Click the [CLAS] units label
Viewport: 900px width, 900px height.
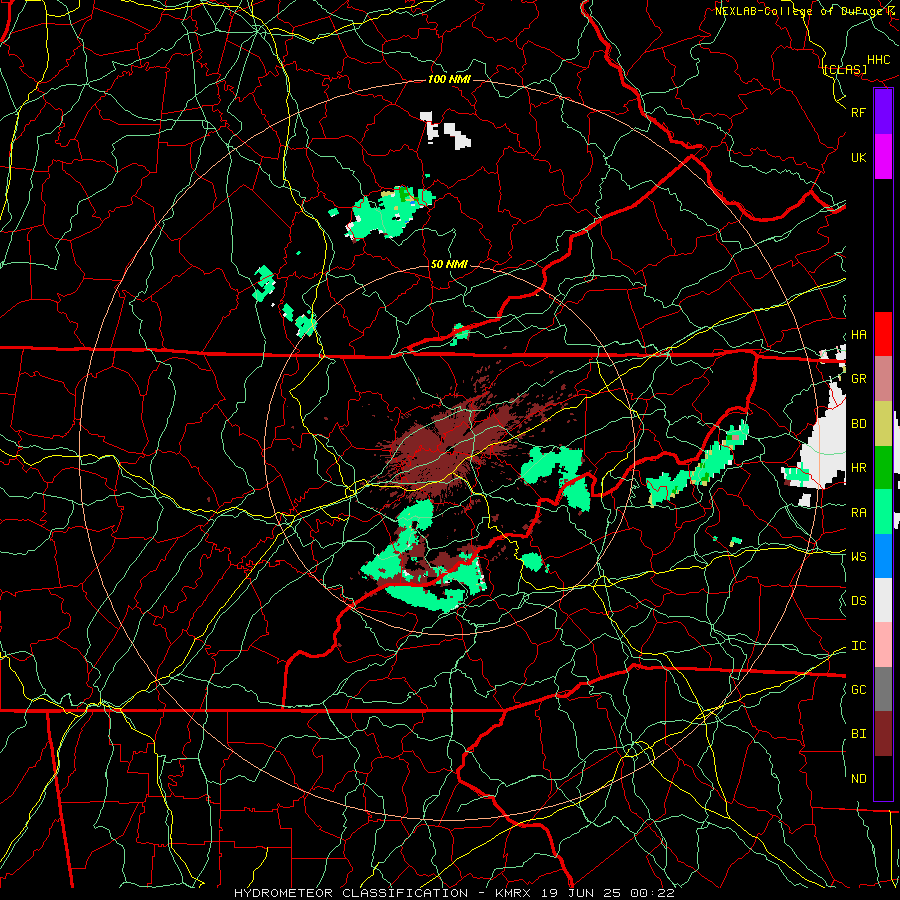click(x=845, y=70)
